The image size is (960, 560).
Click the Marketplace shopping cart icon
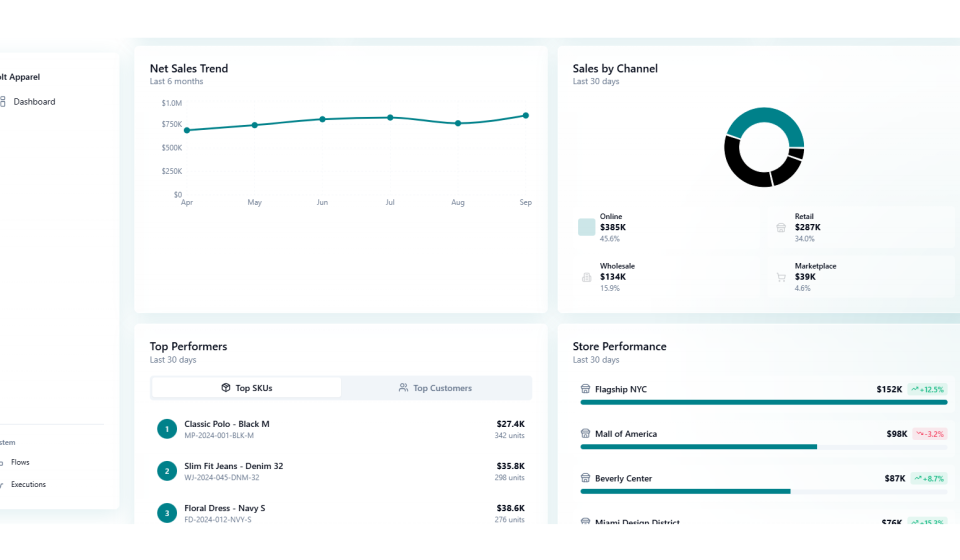click(781, 277)
